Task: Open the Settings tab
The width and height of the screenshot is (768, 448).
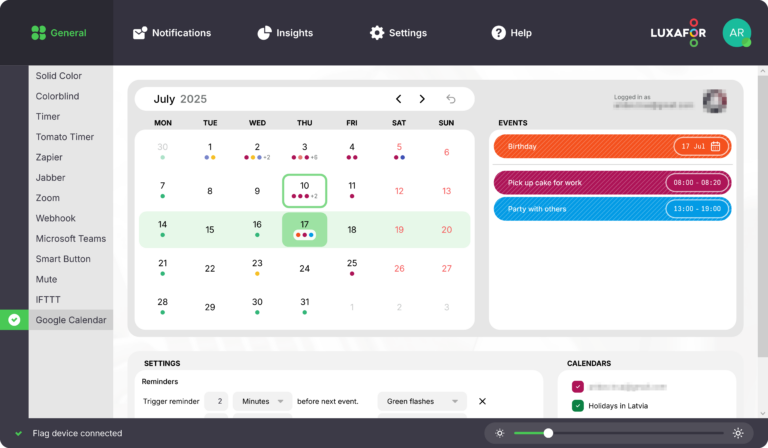Action: (x=398, y=33)
